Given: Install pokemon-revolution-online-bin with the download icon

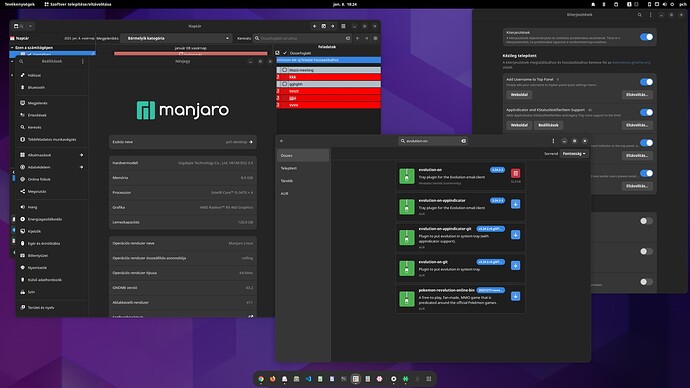Looking at the screenshot, I should (x=515, y=296).
